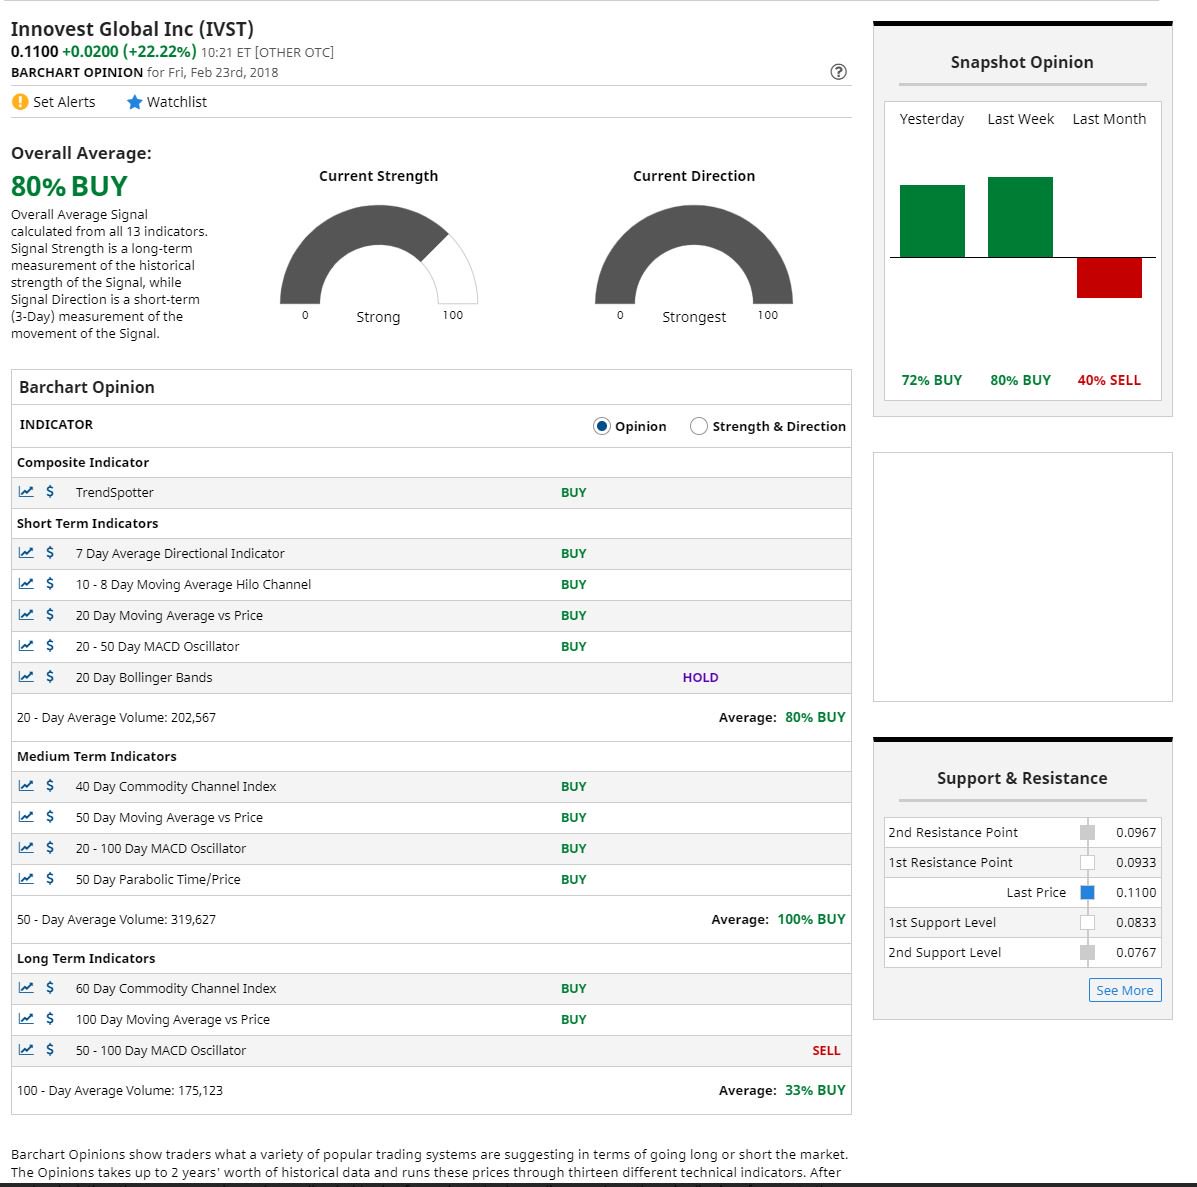Open chart icon for 7 Day Average Directional Indicator
This screenshot has height=1187, width=1197.
(26, 553)
